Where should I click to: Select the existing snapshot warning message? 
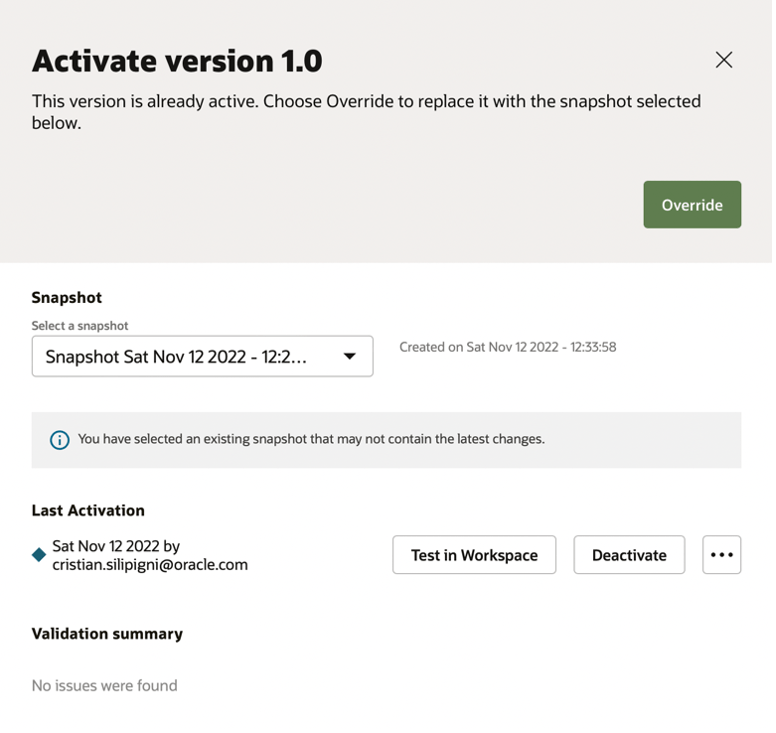click(311, 439)
